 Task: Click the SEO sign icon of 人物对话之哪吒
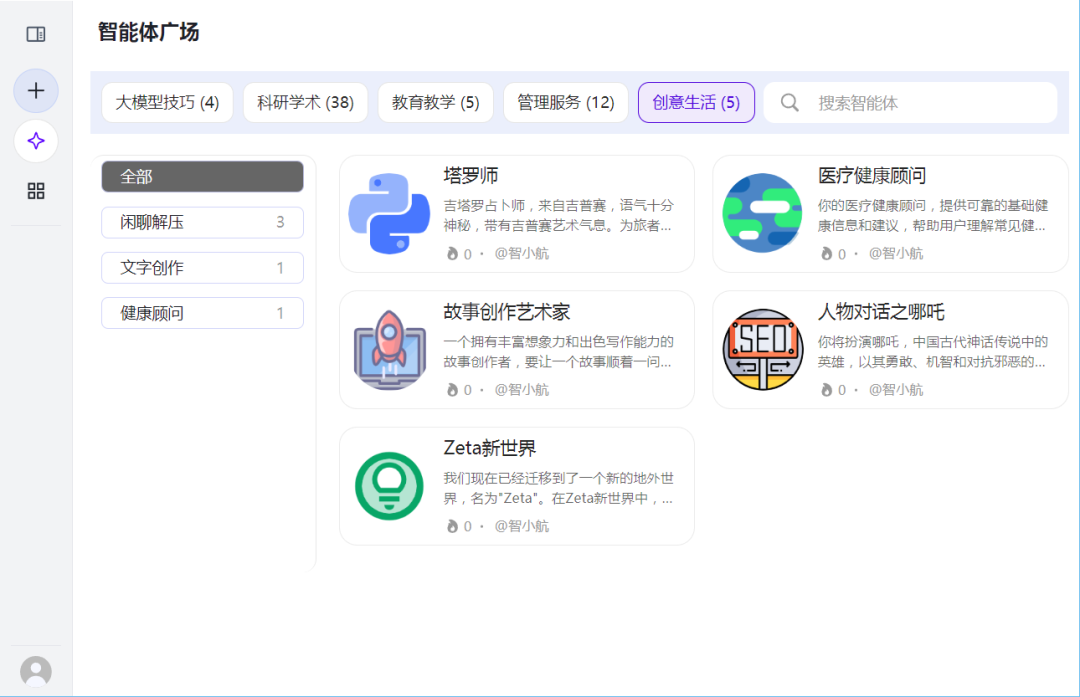(x=762, y=350)
